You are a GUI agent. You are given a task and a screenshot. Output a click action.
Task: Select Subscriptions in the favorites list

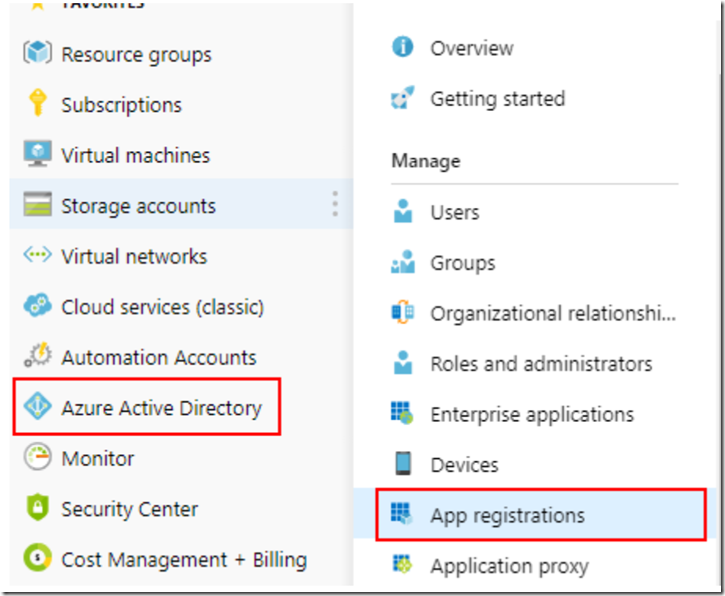click(x=122, y=105)
